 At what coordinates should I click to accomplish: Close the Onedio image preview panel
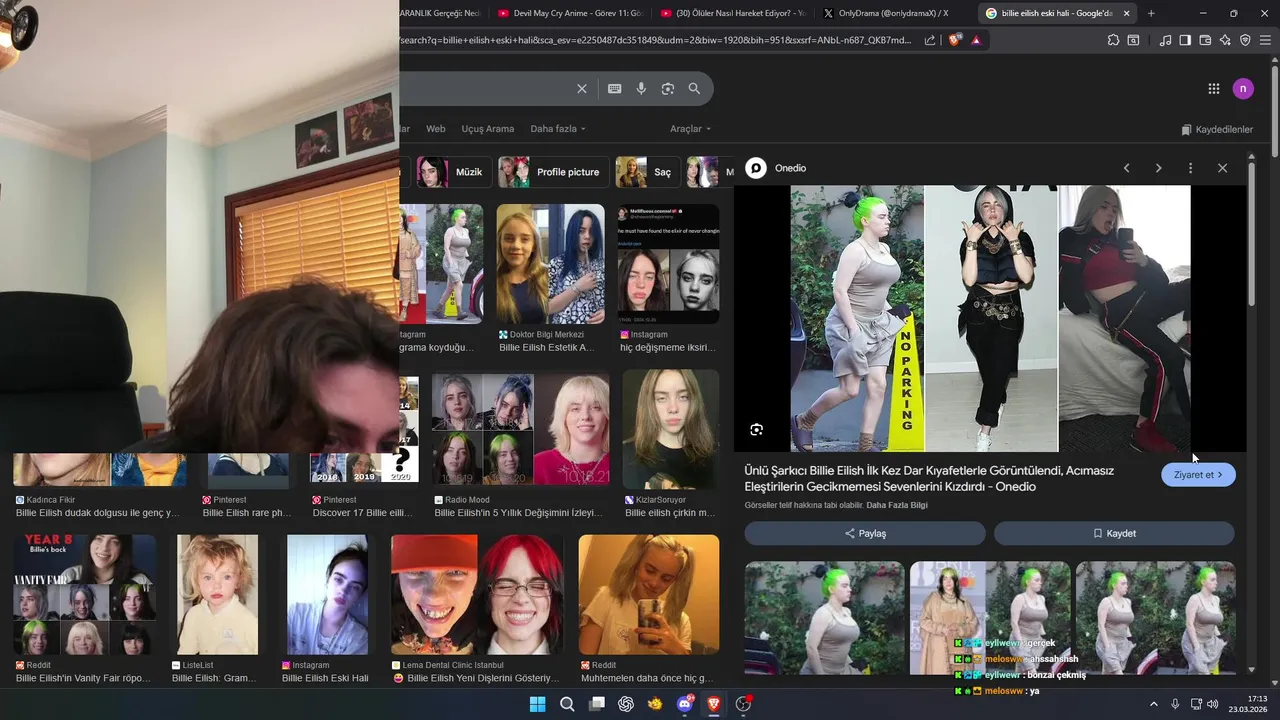click(x=1222, y=168)
